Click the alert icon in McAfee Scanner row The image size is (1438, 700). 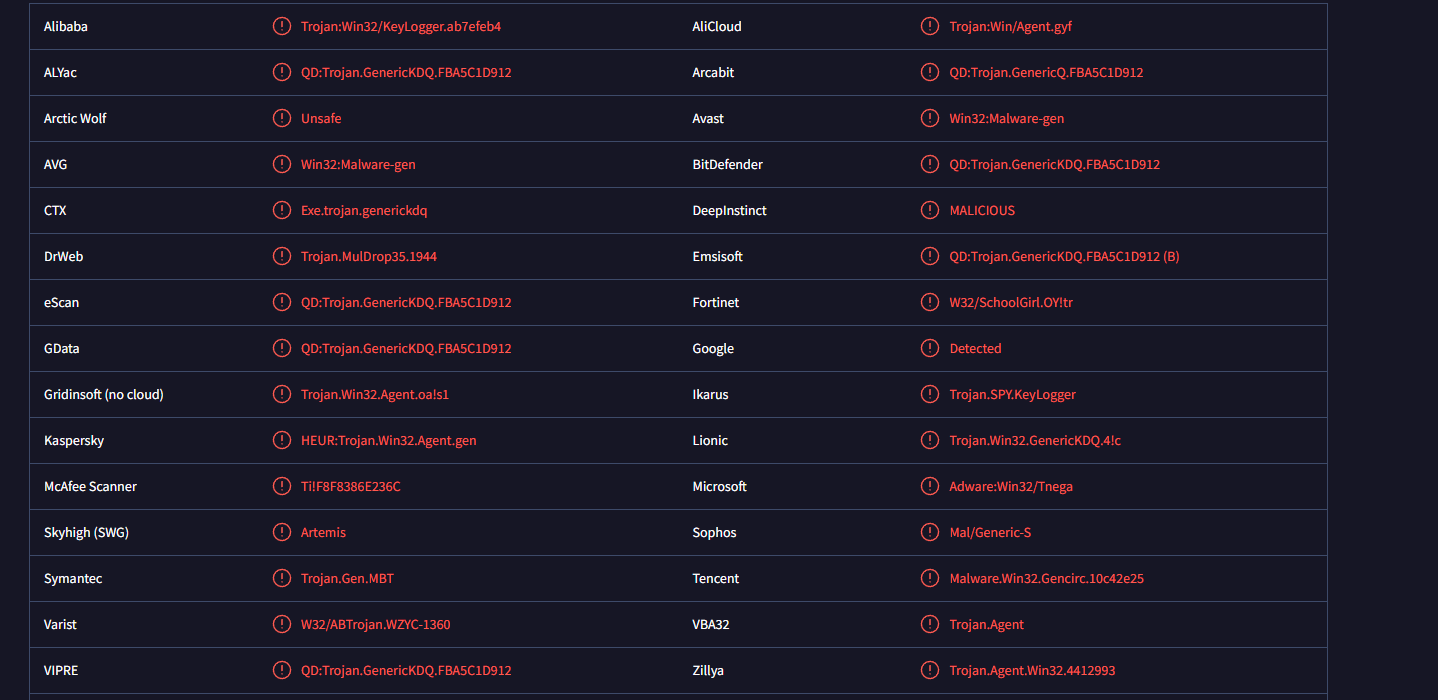(x=282, y=486)
